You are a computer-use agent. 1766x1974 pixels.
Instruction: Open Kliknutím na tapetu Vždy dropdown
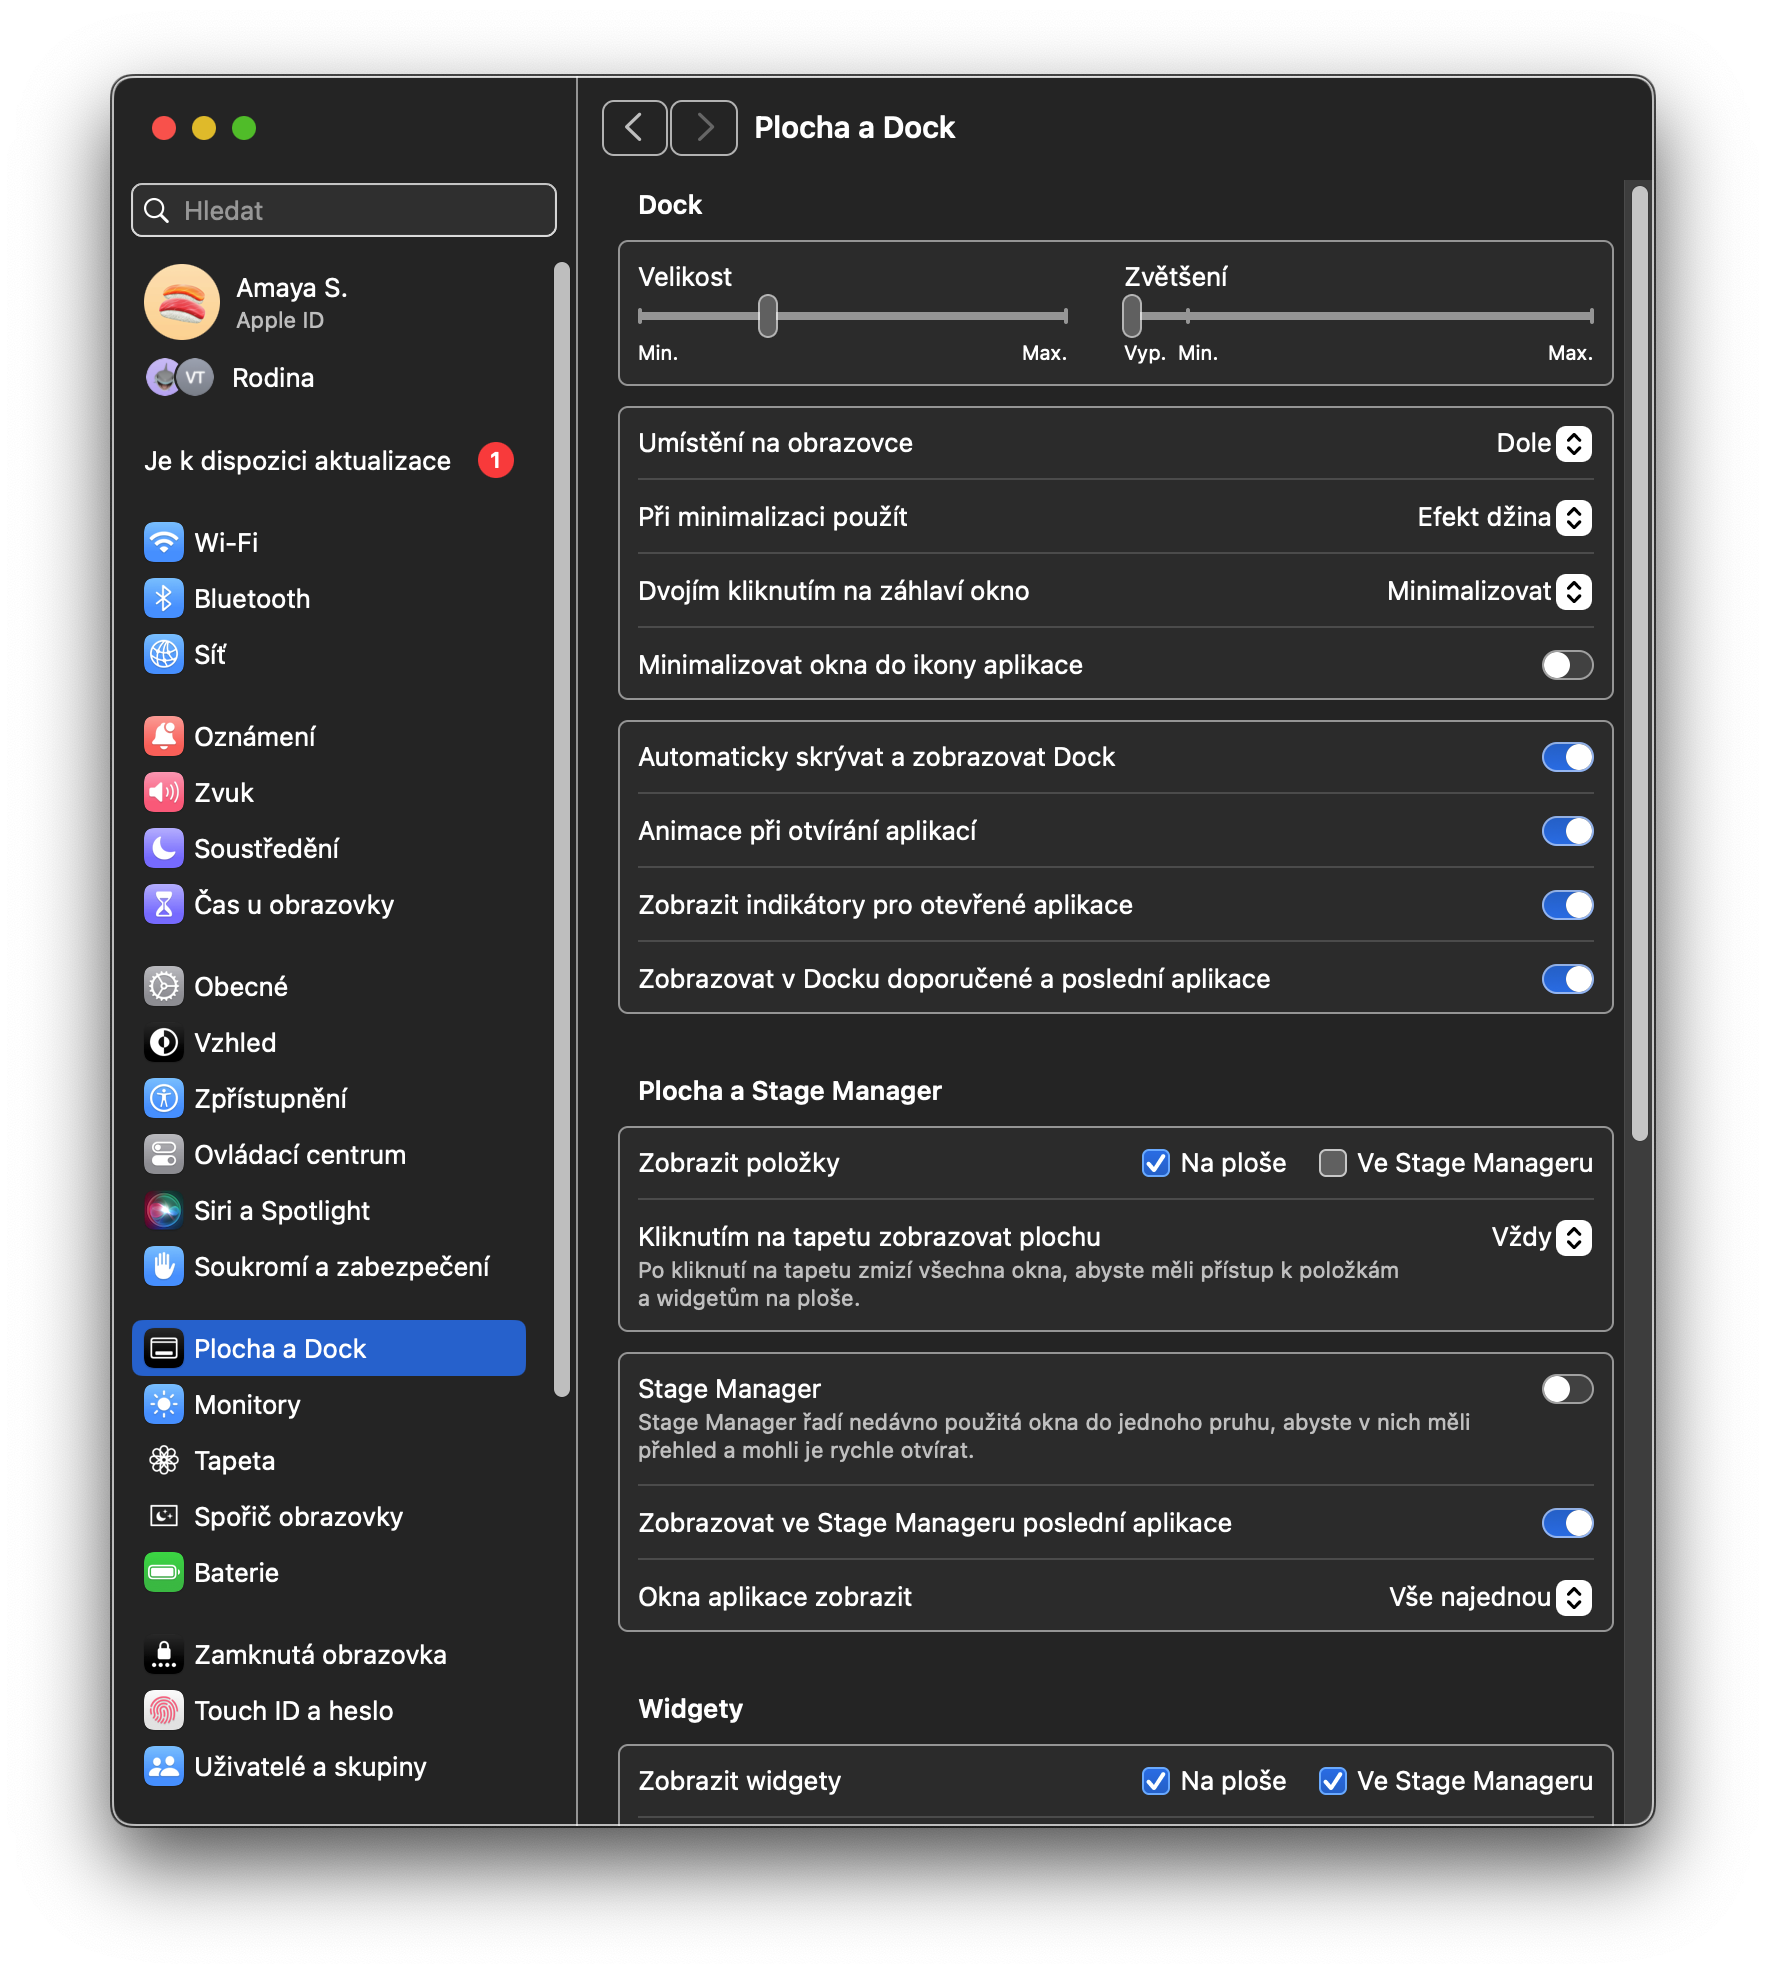(1541, 1237)
